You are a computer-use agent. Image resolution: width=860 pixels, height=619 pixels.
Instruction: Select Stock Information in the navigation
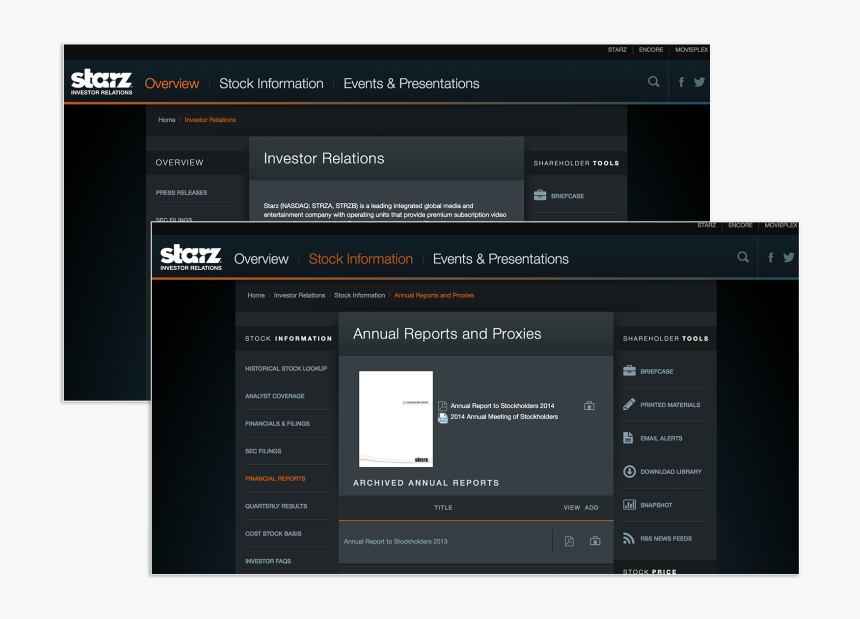pyautogui.click(x=360, y=258)
